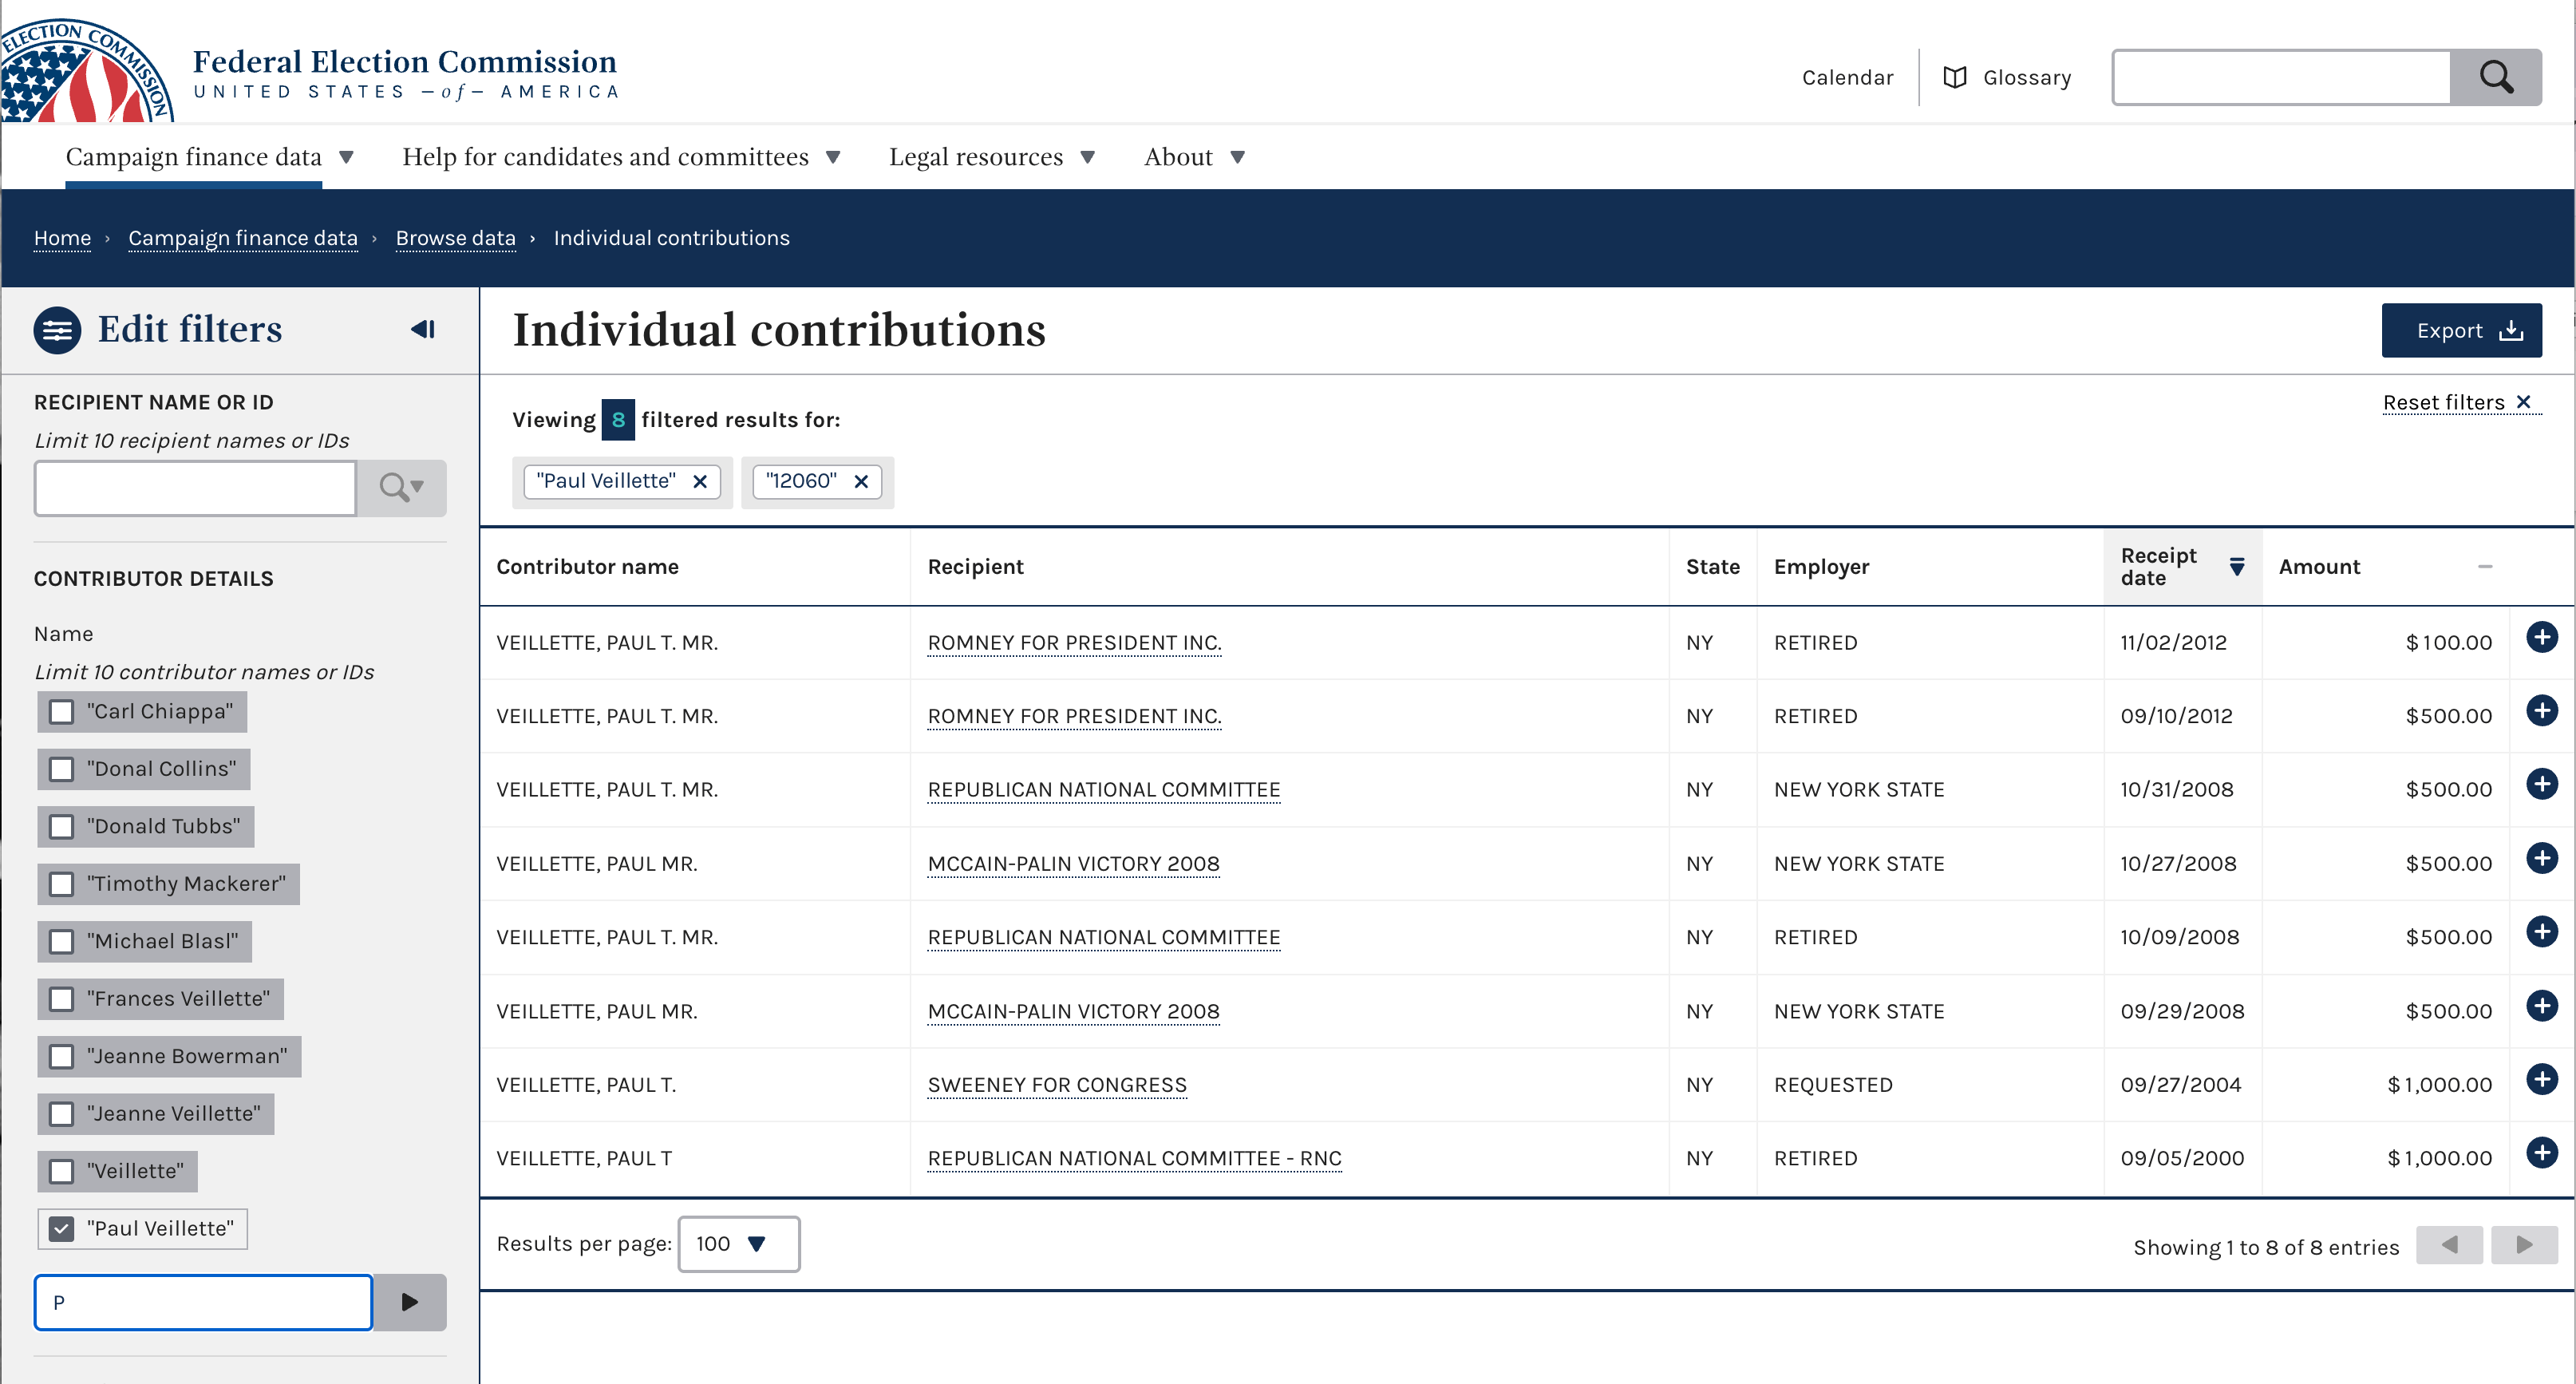2576x1384 pixels.
Task: Open Legal resources menu
Action: 992,157
